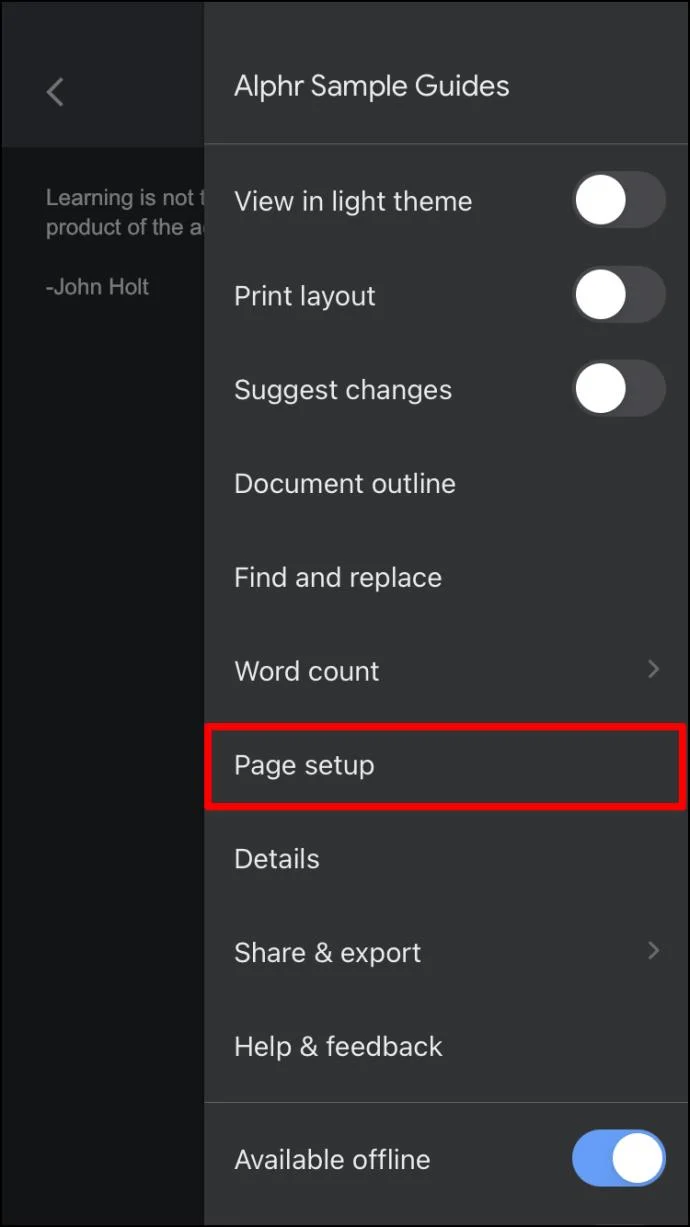The width and height of the screenshot is (690, 1227).
Task: Select the Page setup option
Action: [446, 766]
